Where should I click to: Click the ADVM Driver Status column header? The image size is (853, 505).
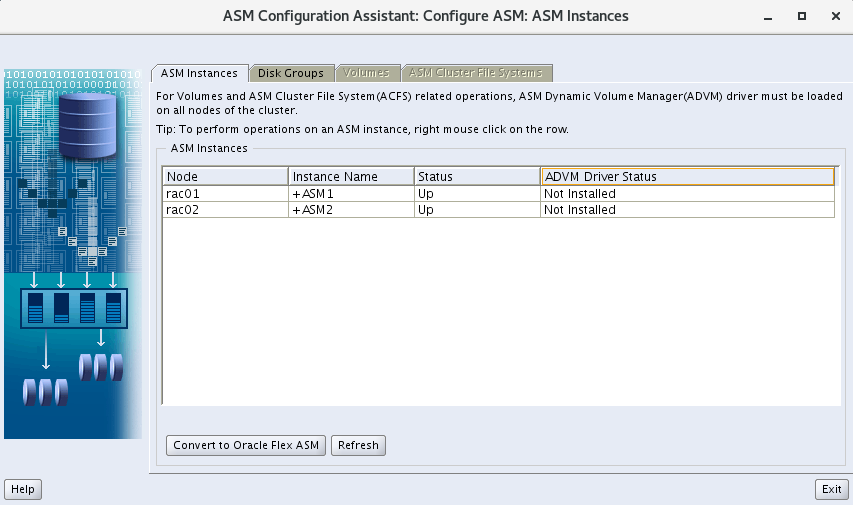687,177
